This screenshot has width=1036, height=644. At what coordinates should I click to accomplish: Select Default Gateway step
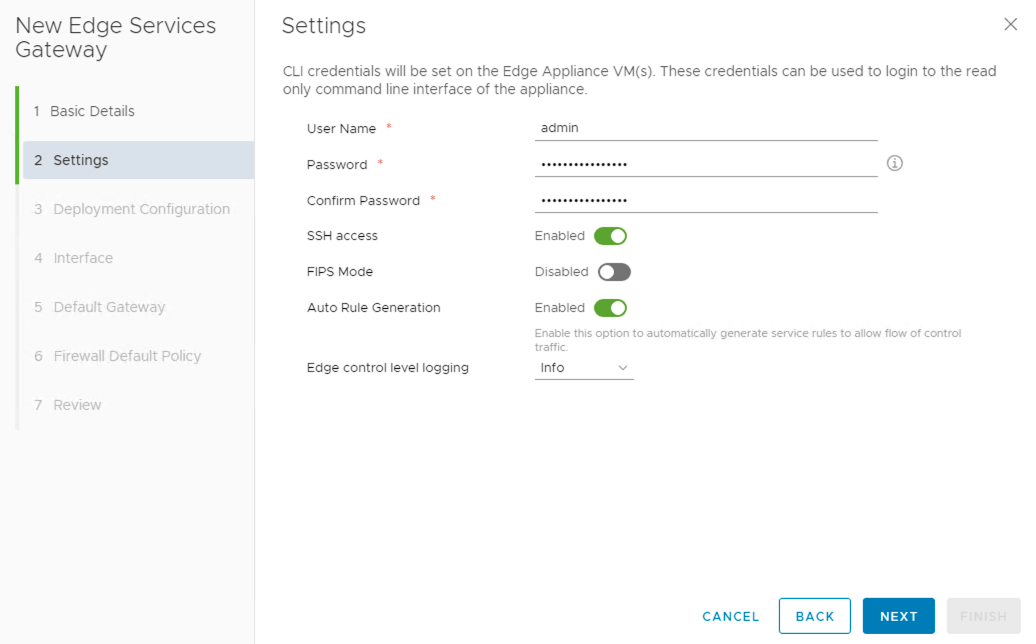click(109, 307)
